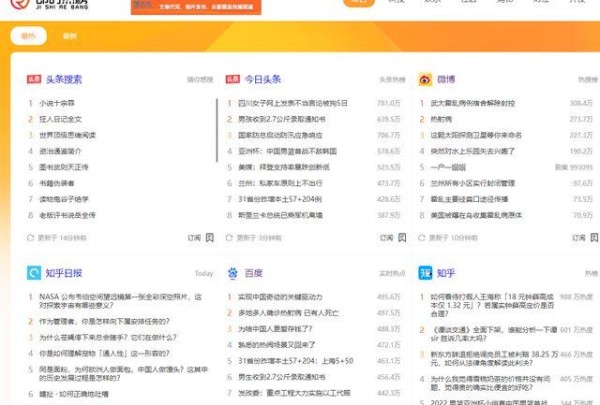The height and width of the screenshot is (405, 600).
Task: Subscribe (订阅) to the 头条搜索 board
Action: pos(194,238)
